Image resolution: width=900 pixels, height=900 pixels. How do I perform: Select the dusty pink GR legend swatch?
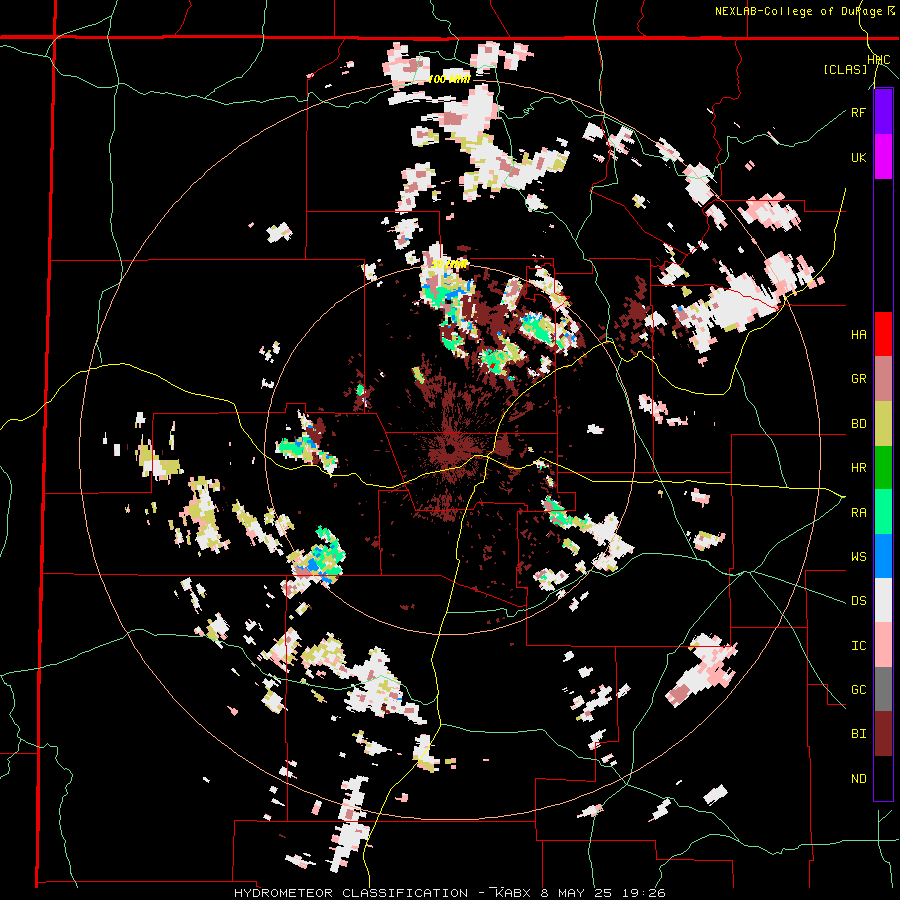click(x=883, y=378)
